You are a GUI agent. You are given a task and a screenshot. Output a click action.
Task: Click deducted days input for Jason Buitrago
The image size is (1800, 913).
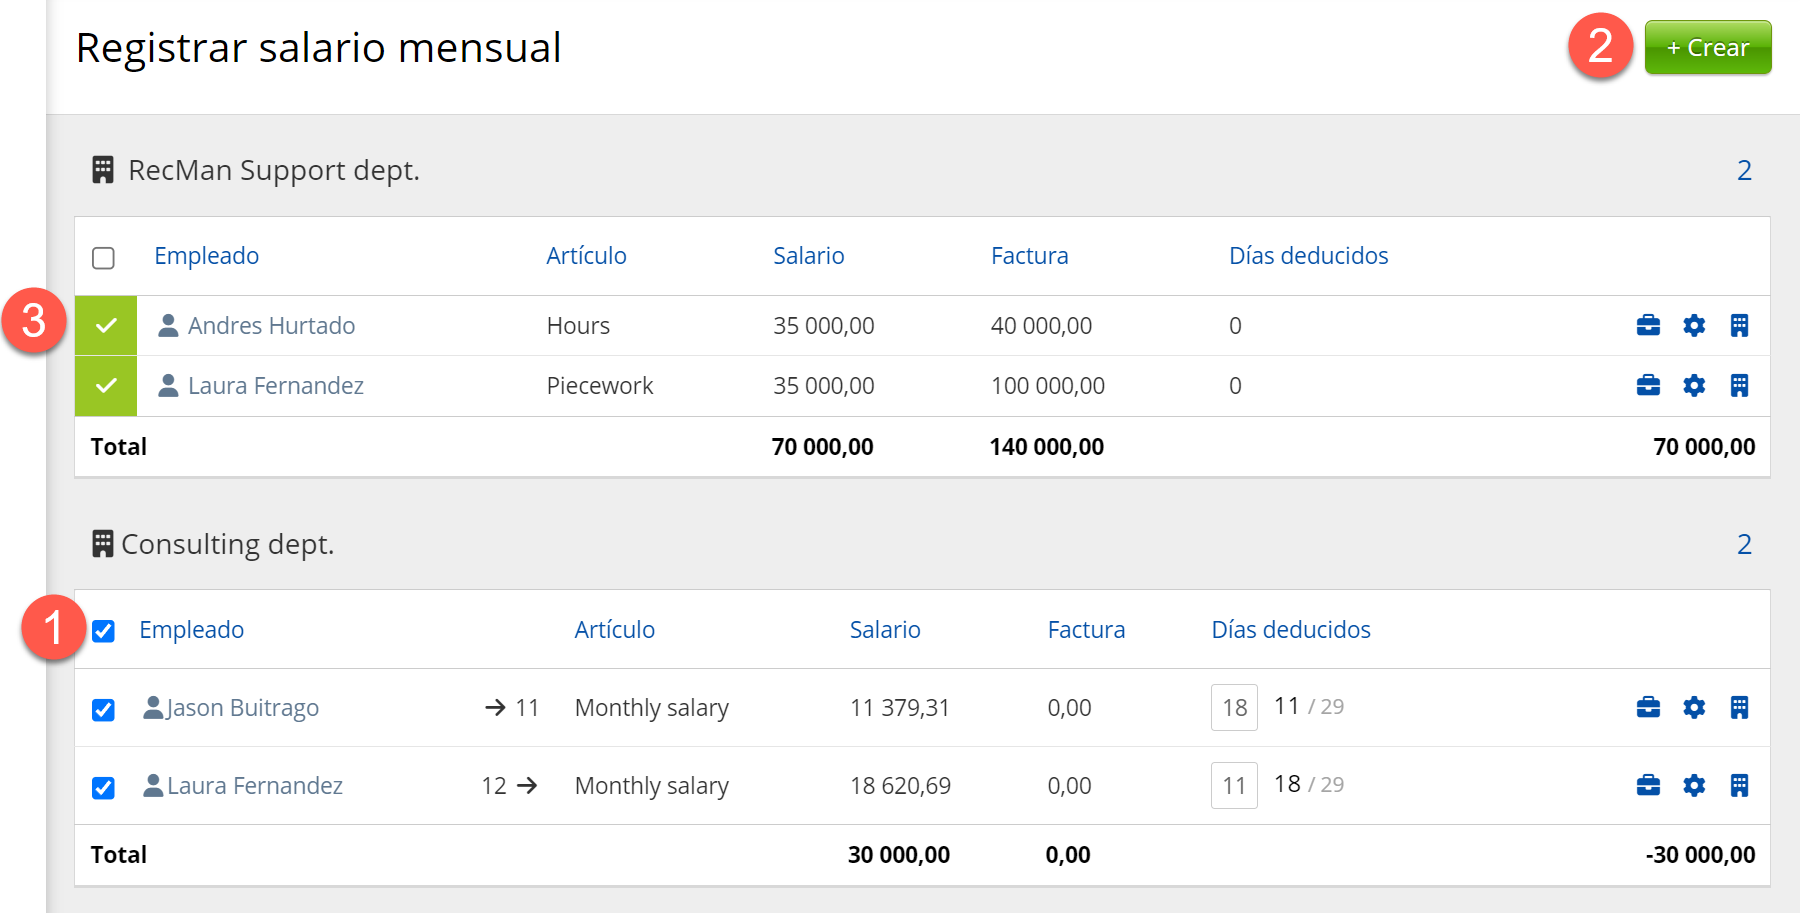pos(1233,708)
